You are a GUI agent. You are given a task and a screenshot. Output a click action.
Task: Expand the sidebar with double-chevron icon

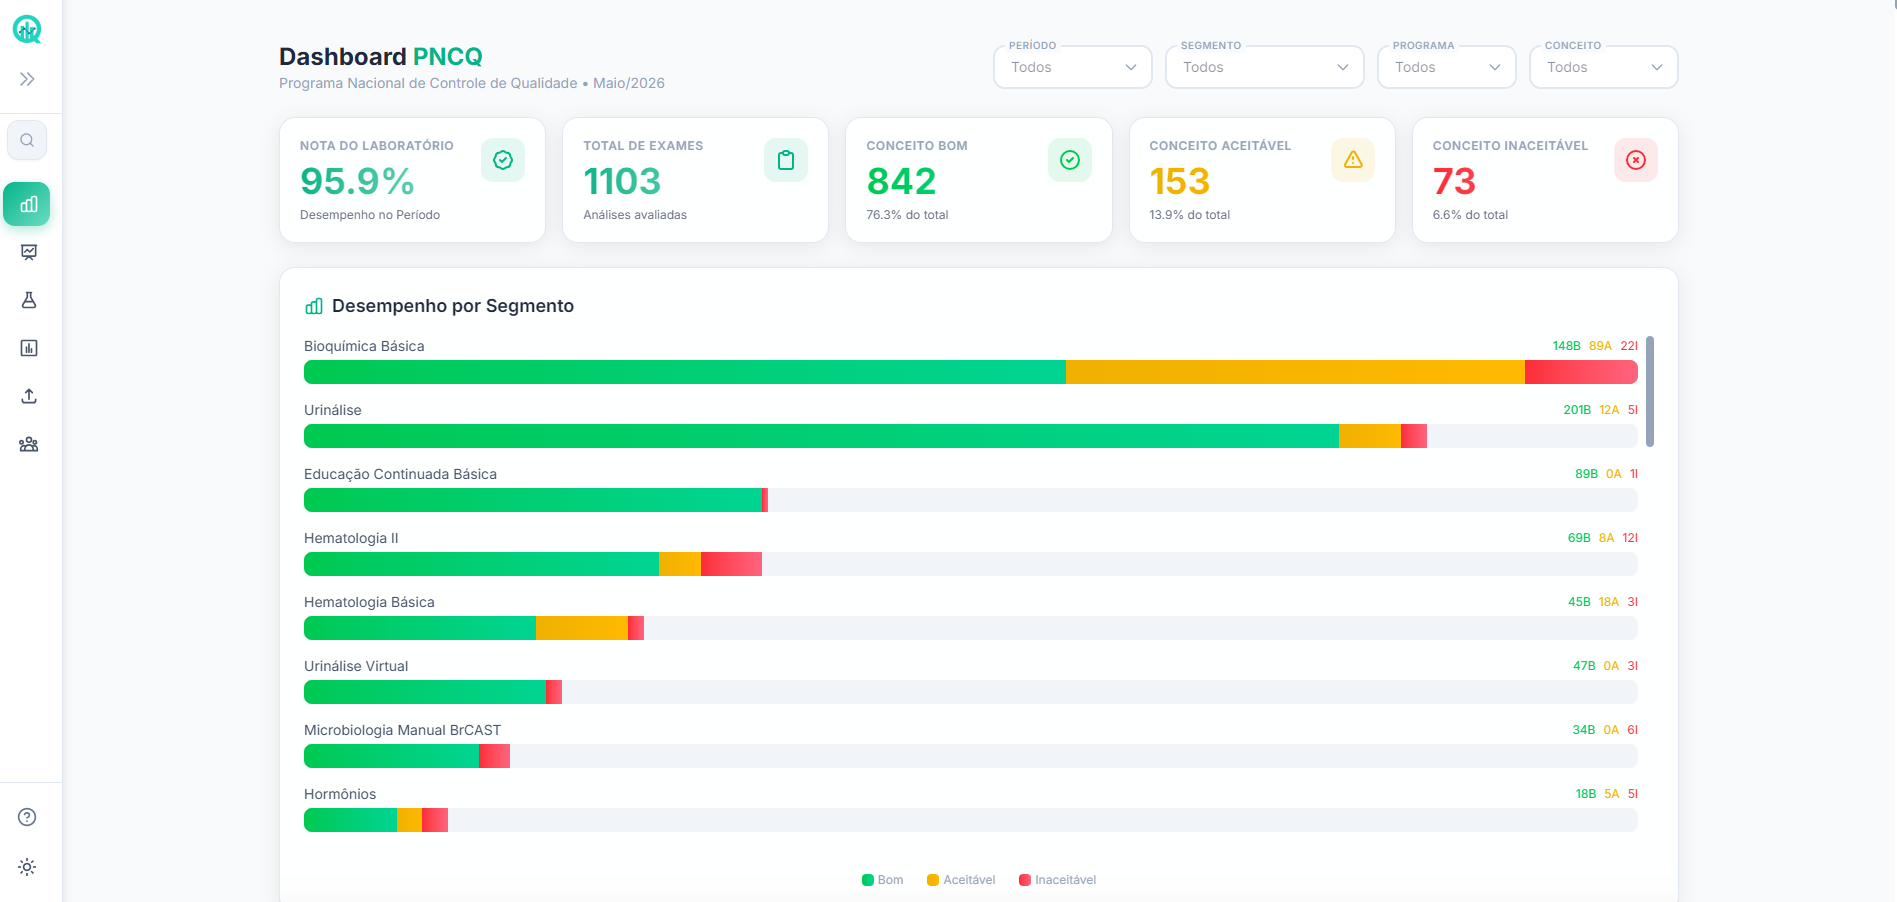[x=27, y=79]
